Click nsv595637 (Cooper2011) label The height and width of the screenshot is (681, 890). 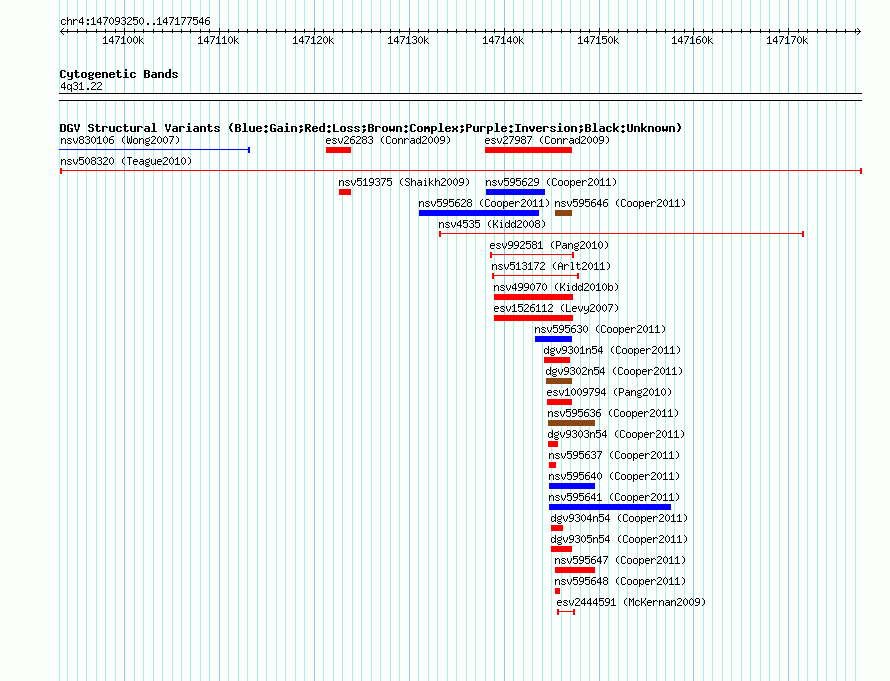pyautogui.click(x=614, y=455)
